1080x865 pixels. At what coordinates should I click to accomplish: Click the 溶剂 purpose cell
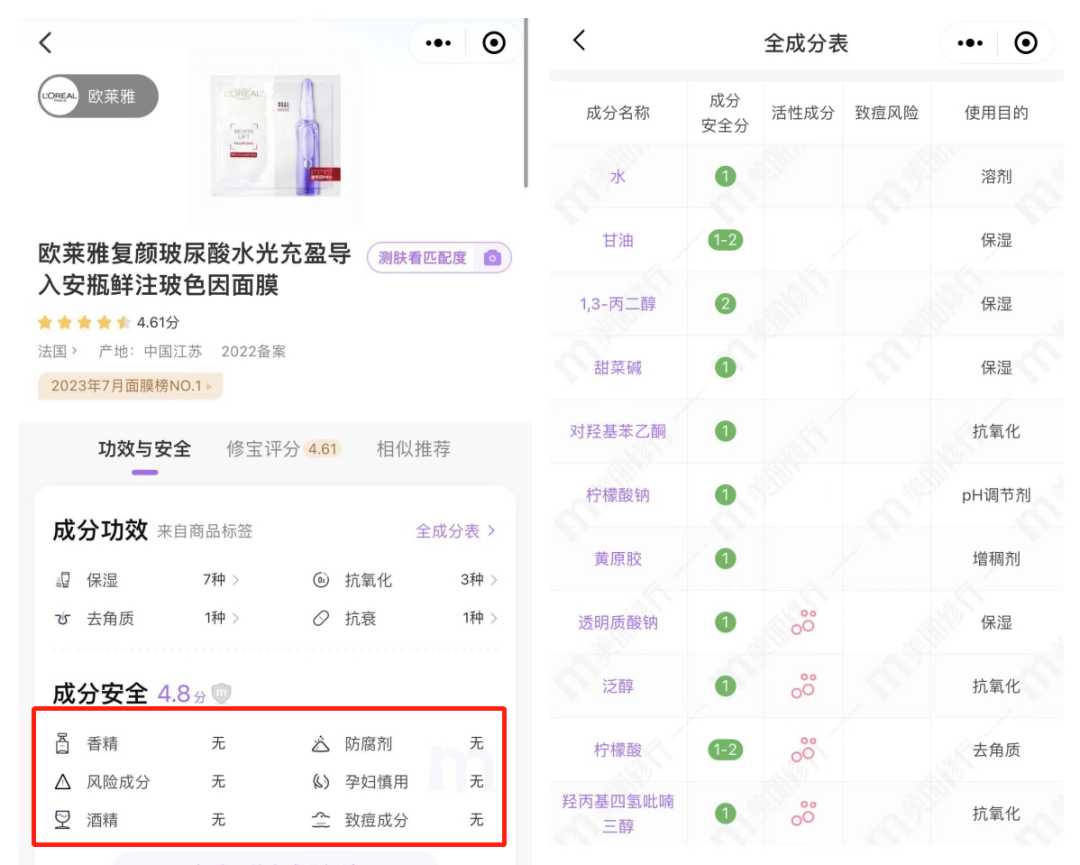pos(996,176)
